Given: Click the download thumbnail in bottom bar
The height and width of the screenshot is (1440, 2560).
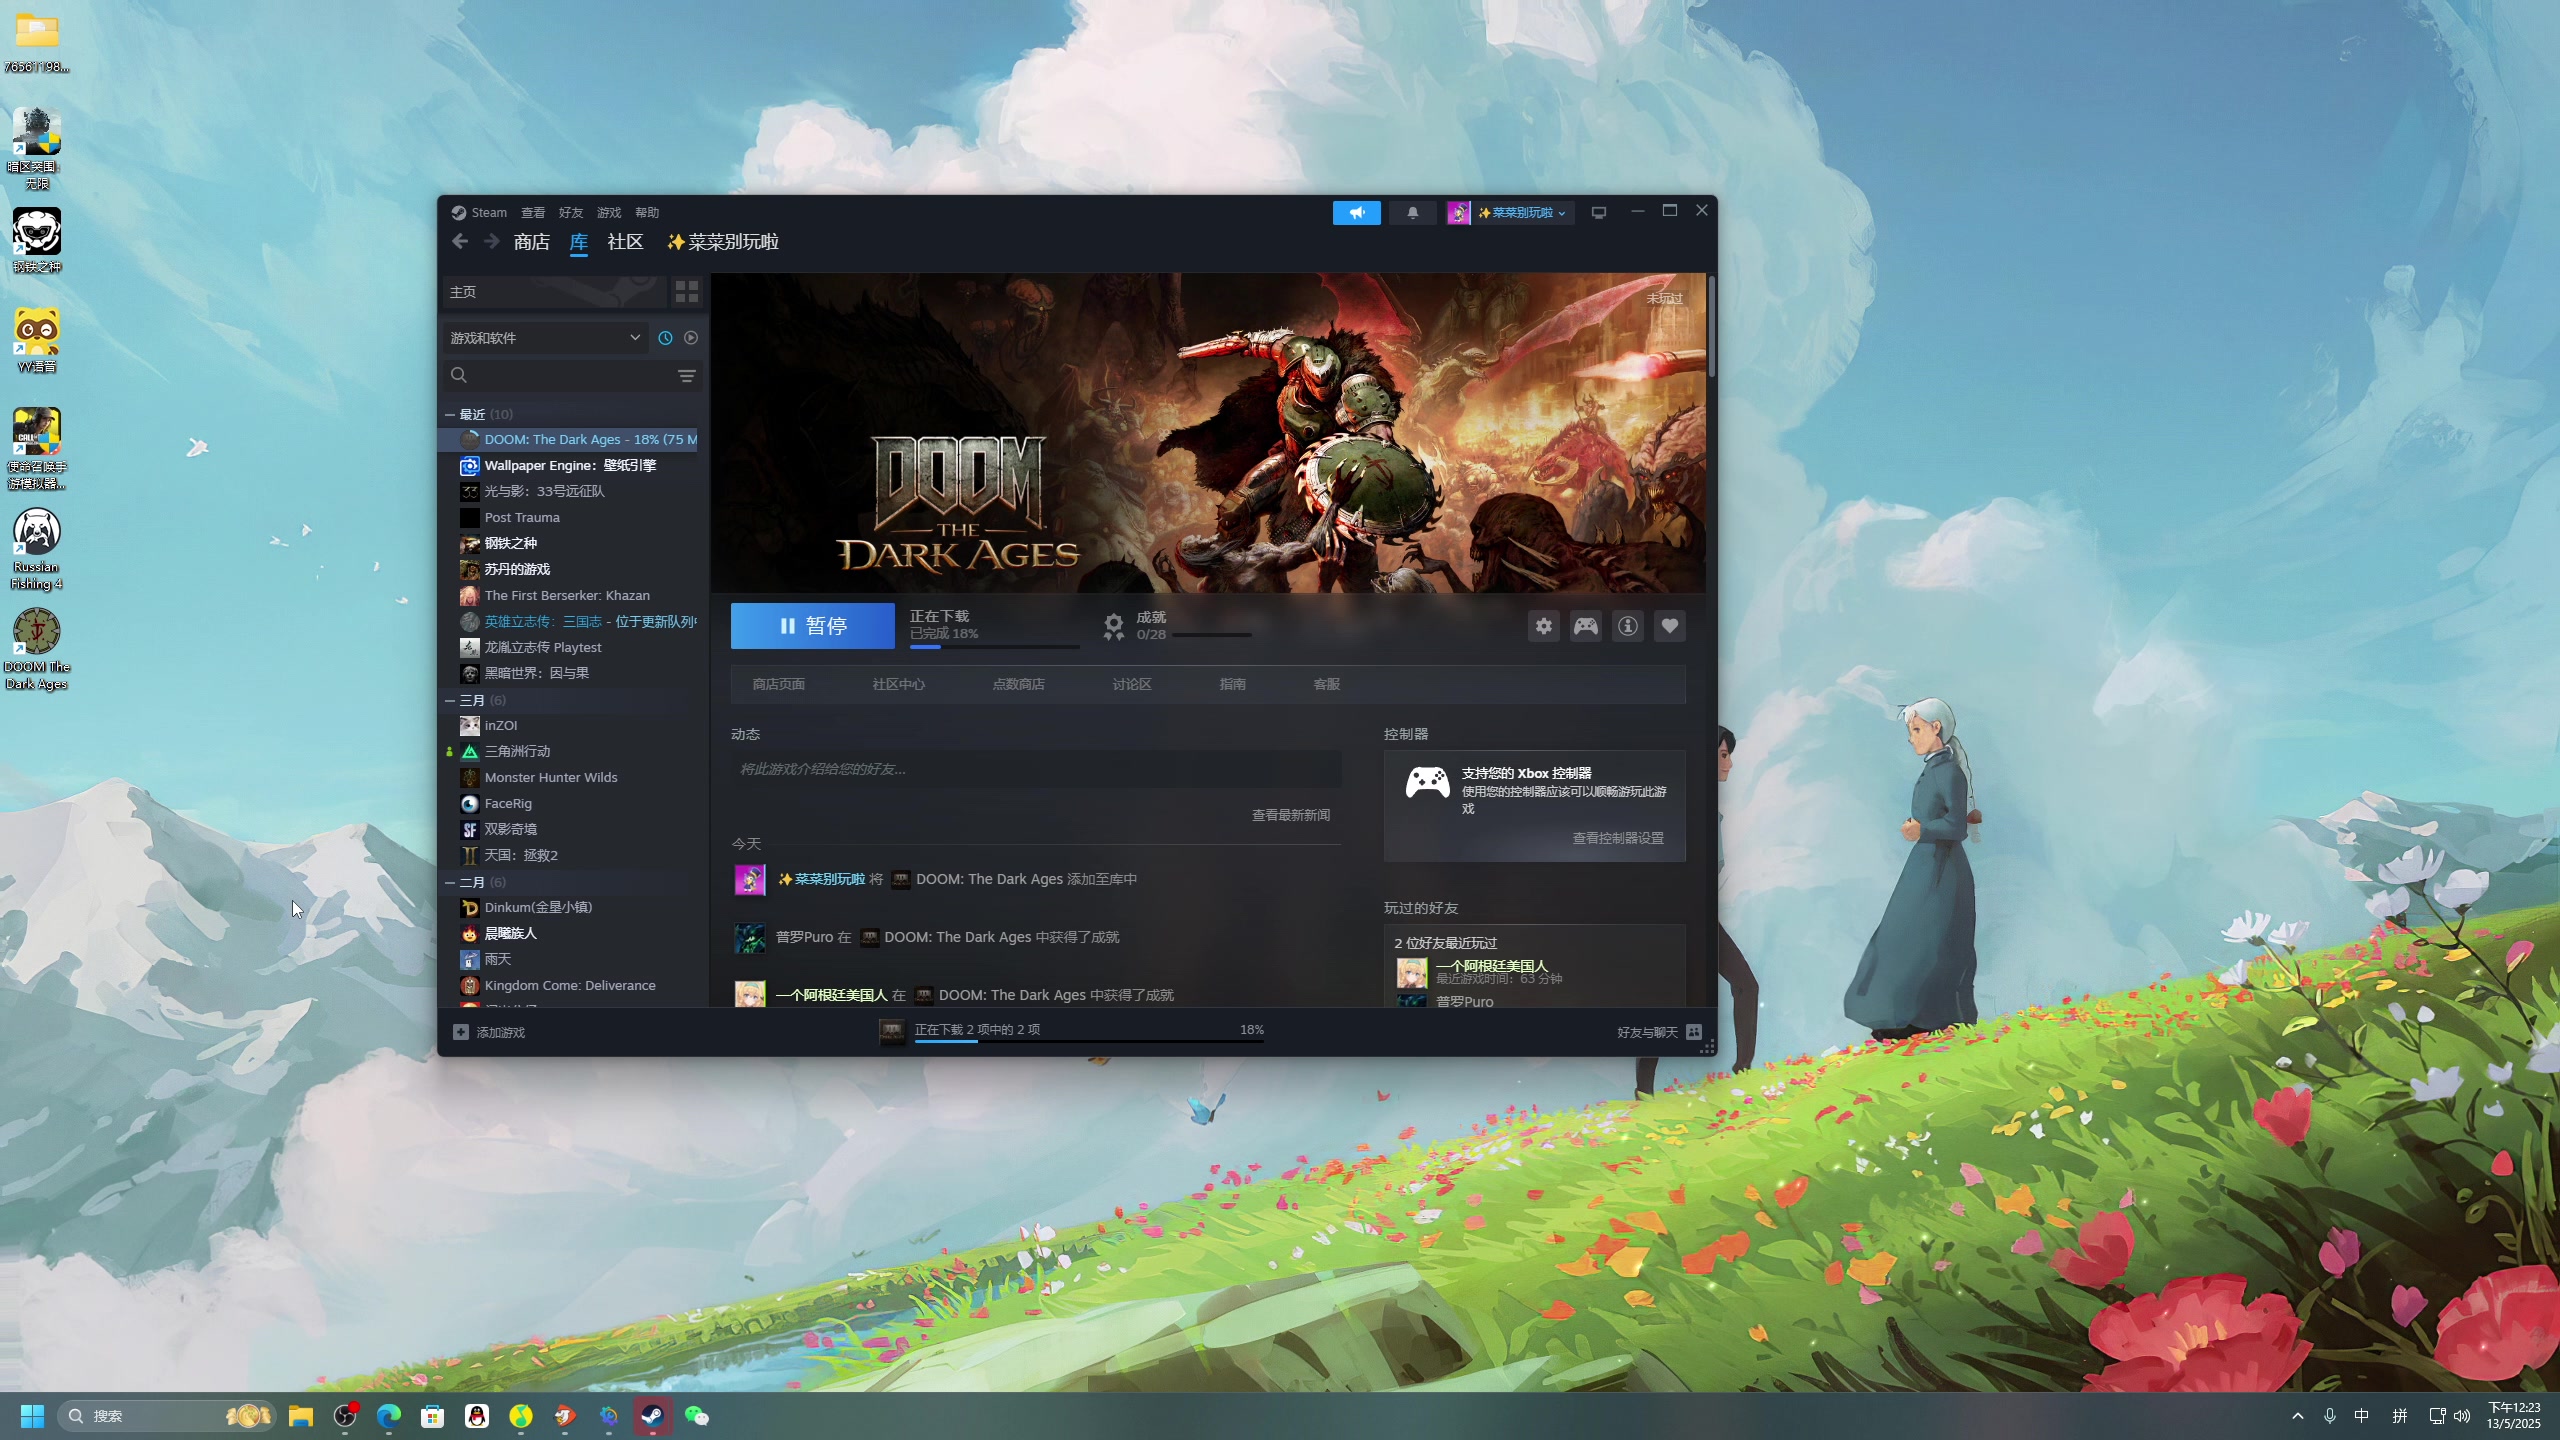Looking at the screenshot, I should click(x=892, y=1032).
